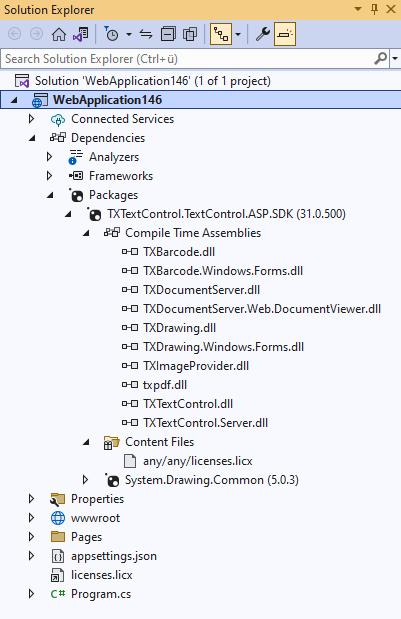This screenshot has height=619, width=401.
Task: Click the Back navigation arrow in toolbar
Action: (15, 34)
